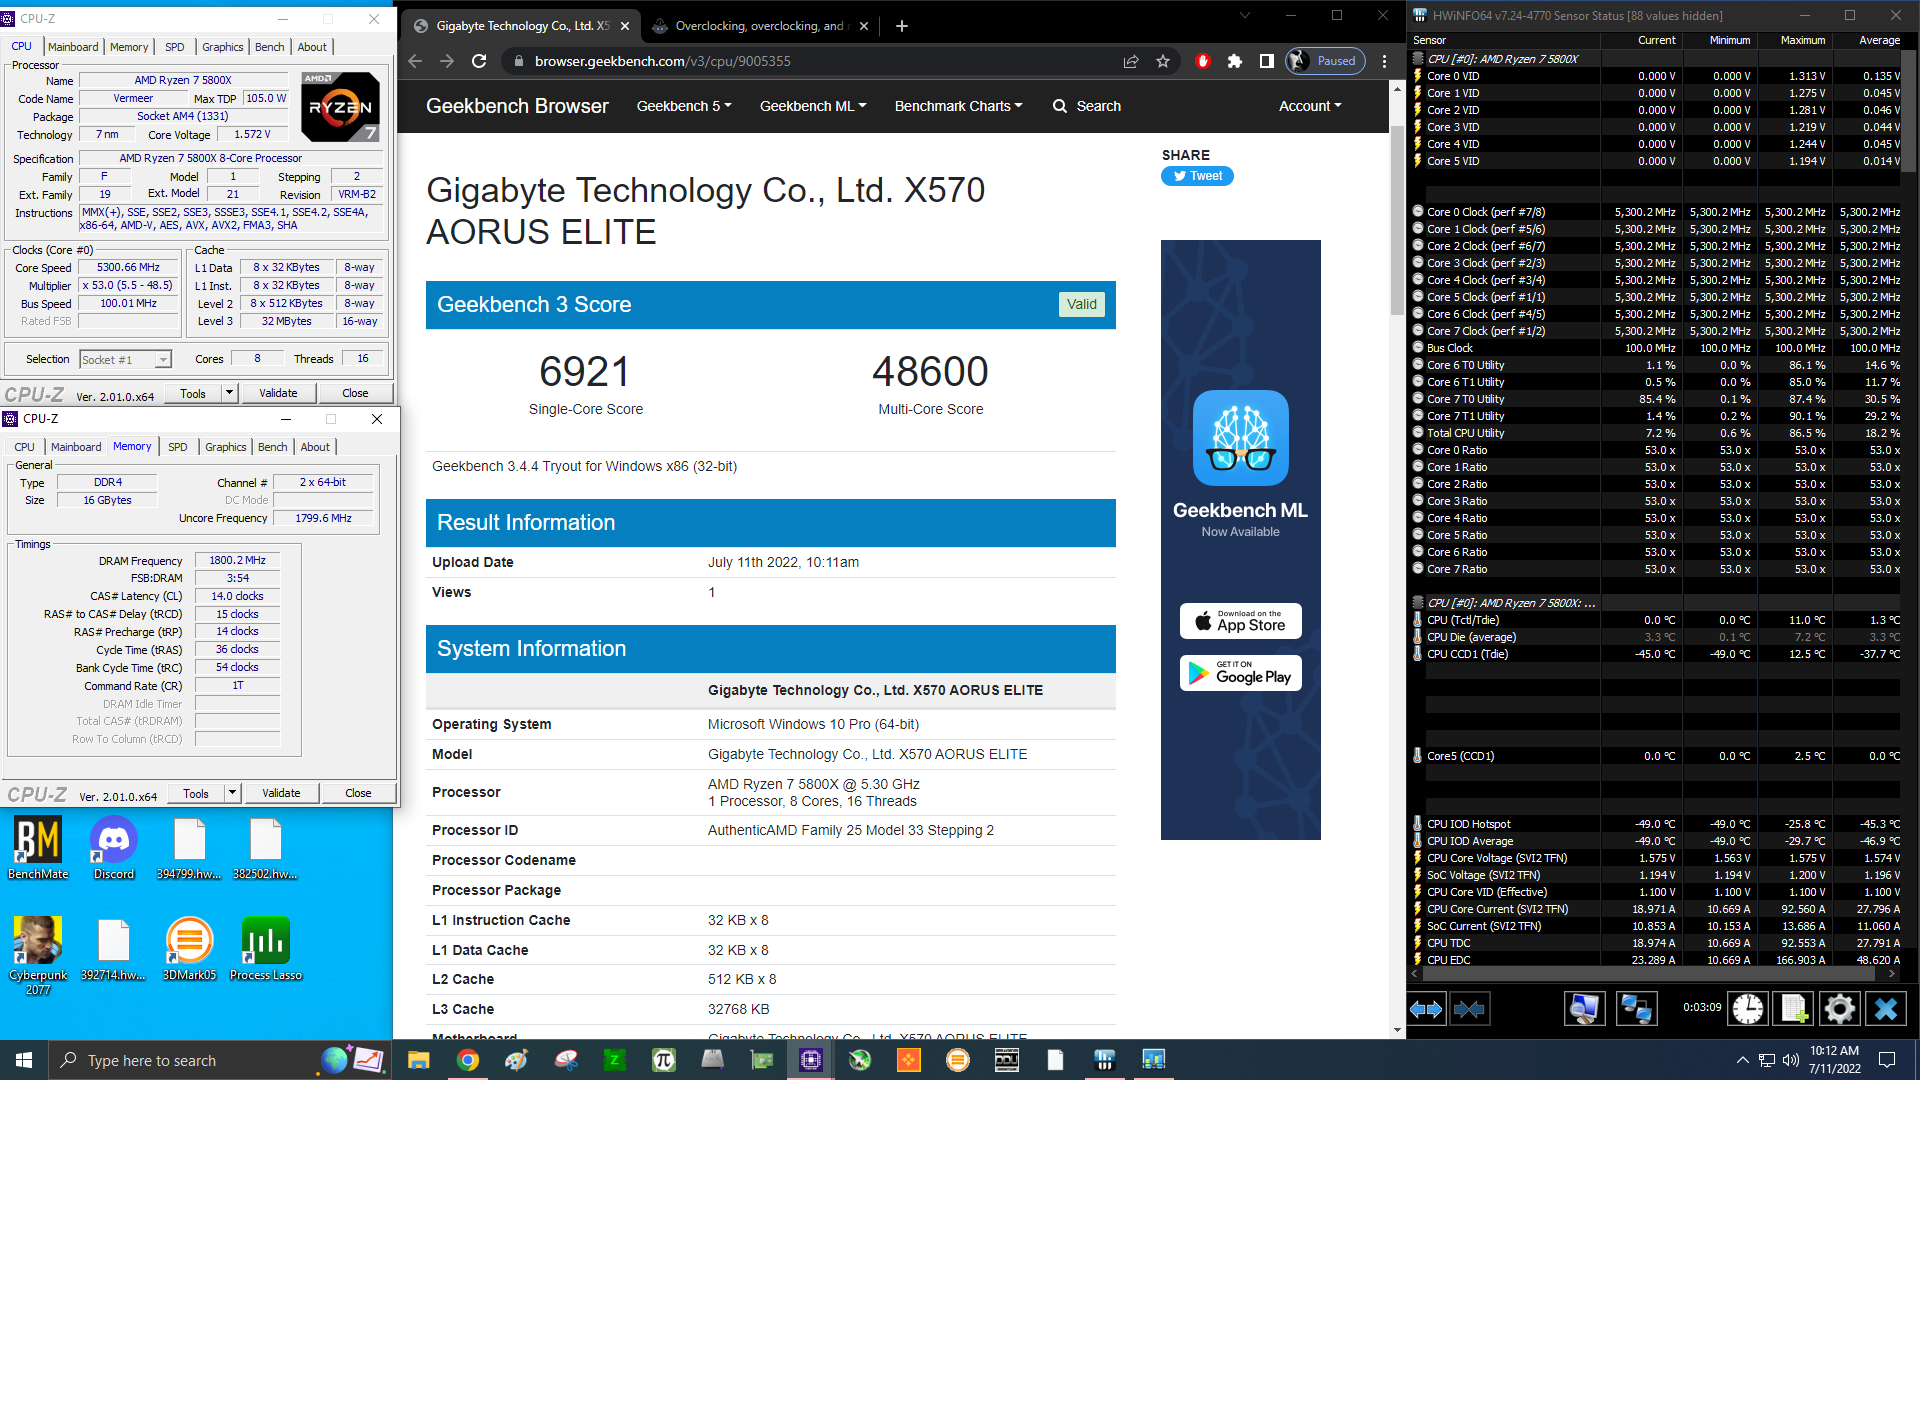Screen dimensions: 1920x1412
Task: Open BenchMate desktop shortcut
Action: tap(38, 848)
